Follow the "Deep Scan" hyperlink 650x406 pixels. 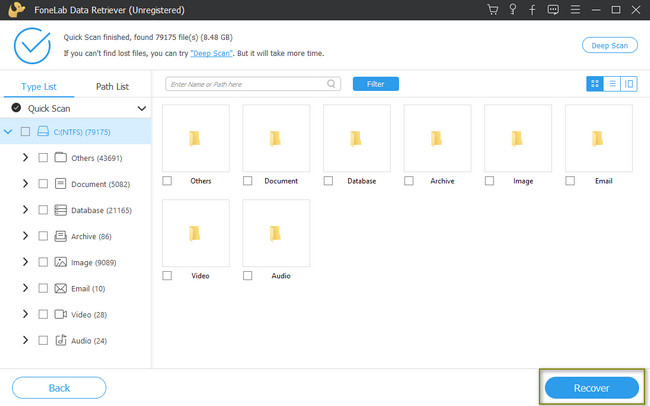click(211, 53)
